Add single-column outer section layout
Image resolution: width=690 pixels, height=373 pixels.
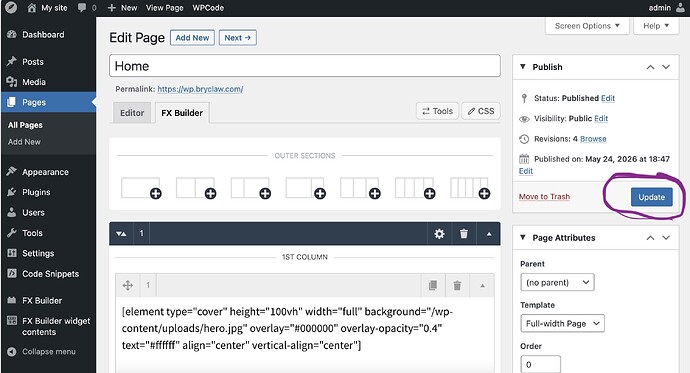(x=141, y=188)
